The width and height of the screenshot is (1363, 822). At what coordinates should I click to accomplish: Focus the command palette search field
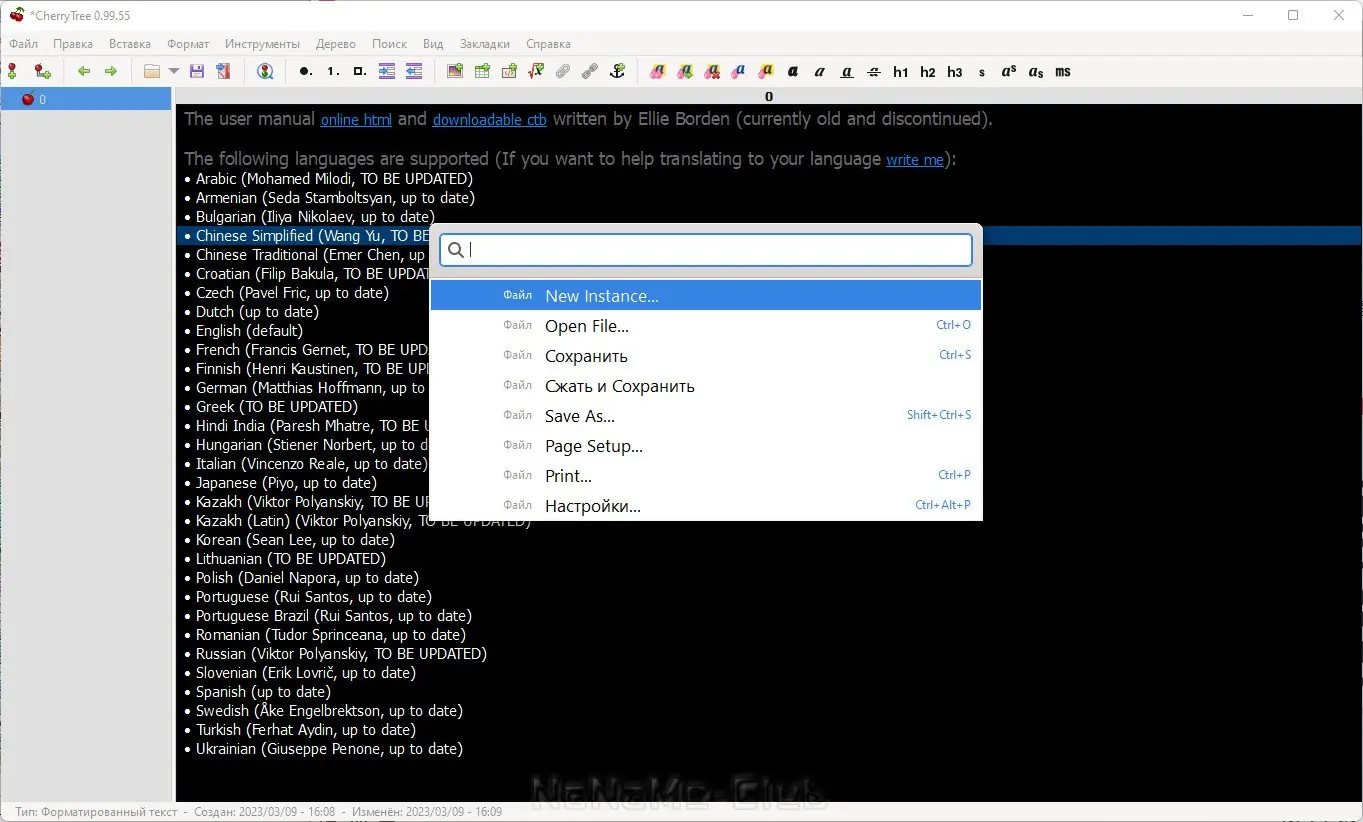[x=706, y=250]
